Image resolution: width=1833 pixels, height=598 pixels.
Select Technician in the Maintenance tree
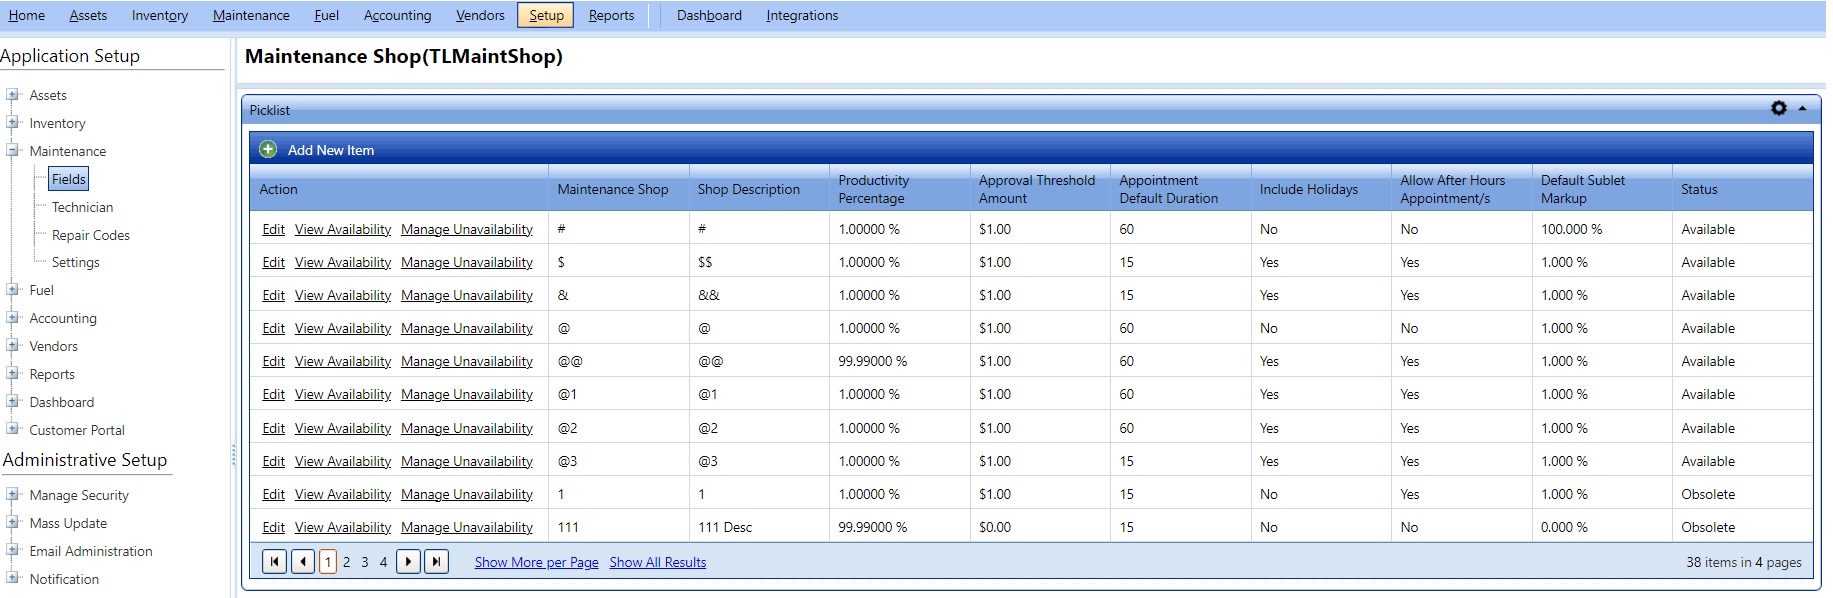coord(82,207)
